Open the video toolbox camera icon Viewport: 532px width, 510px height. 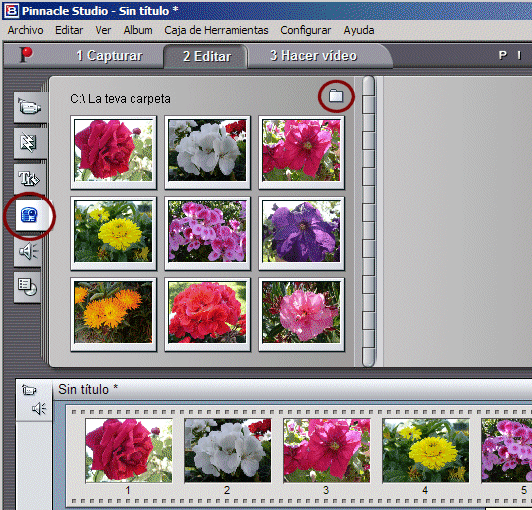[29, 390]
